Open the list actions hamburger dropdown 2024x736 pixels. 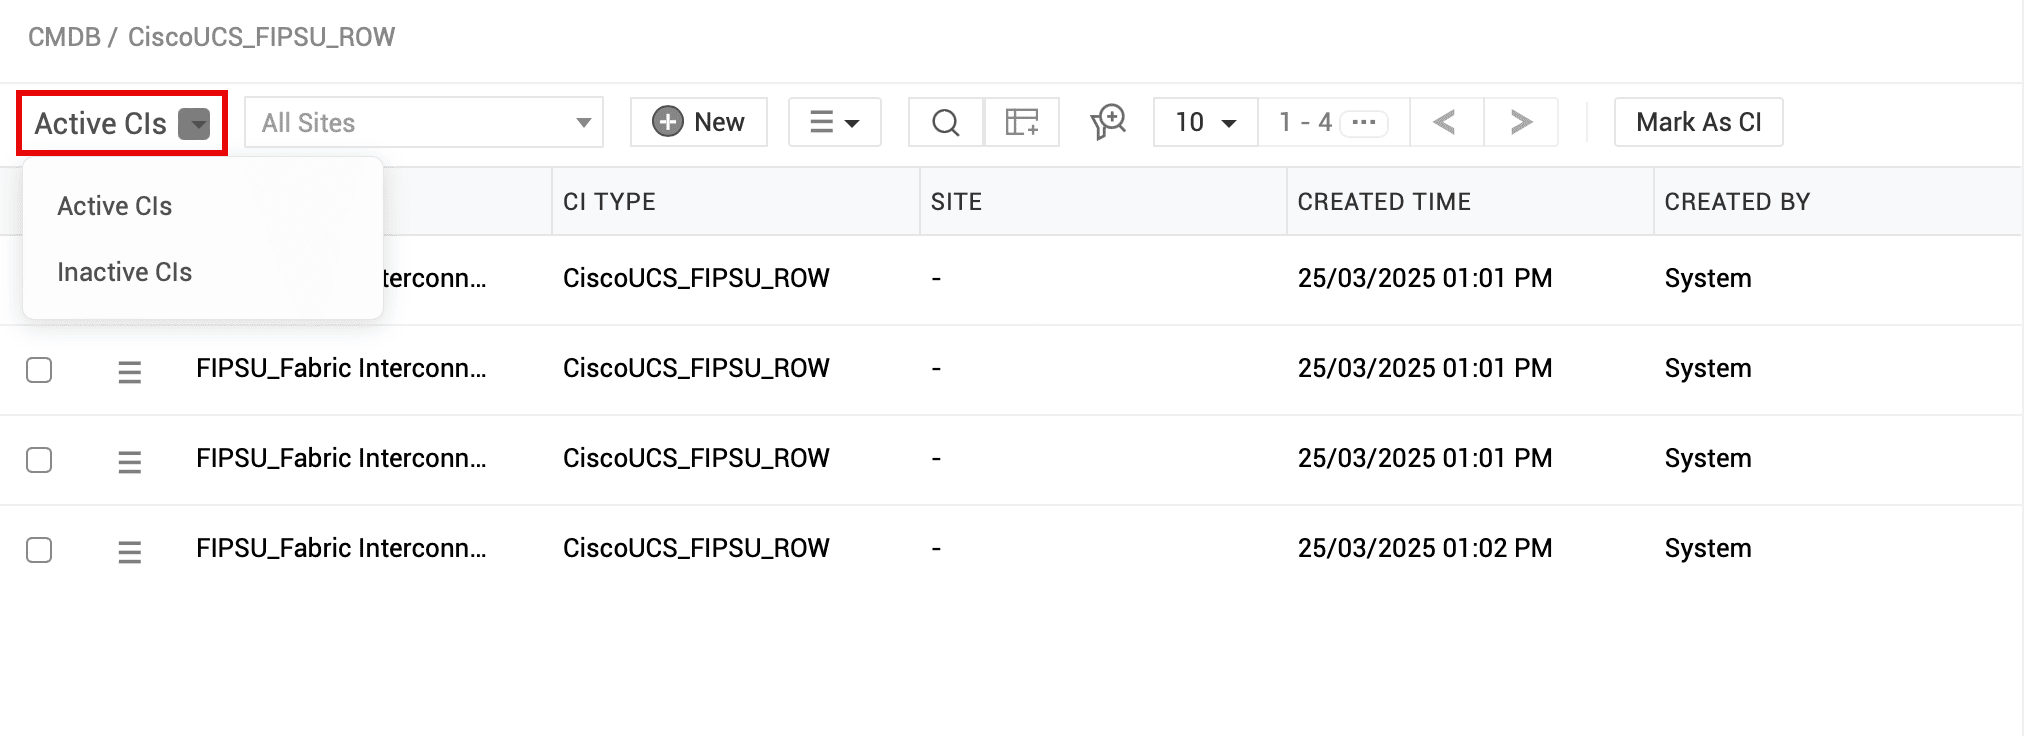click(834, 123)
